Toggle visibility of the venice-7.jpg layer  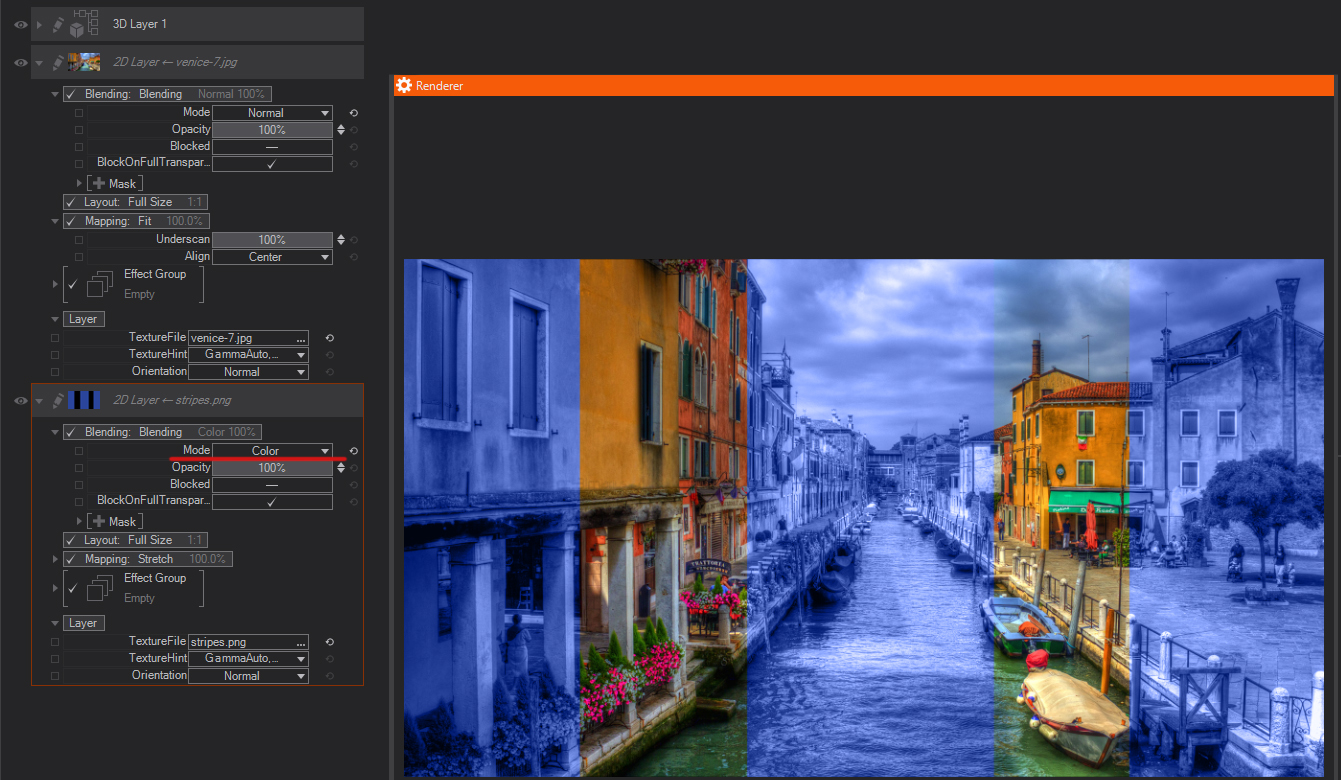pos(20,62)
